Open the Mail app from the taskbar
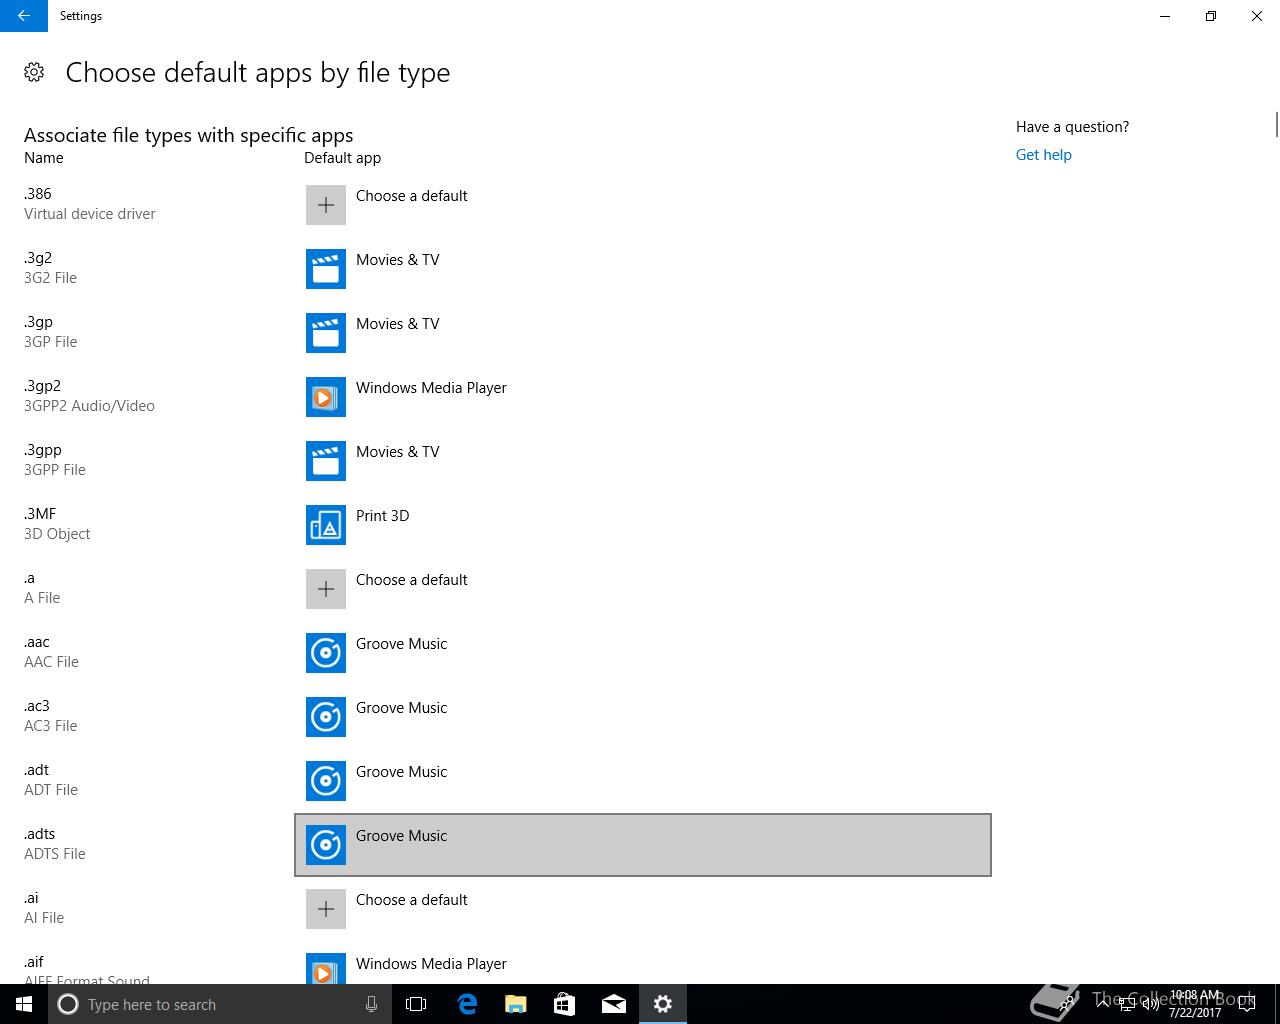This screenshot has width=1280, height=1024. tap(613, 1004)
